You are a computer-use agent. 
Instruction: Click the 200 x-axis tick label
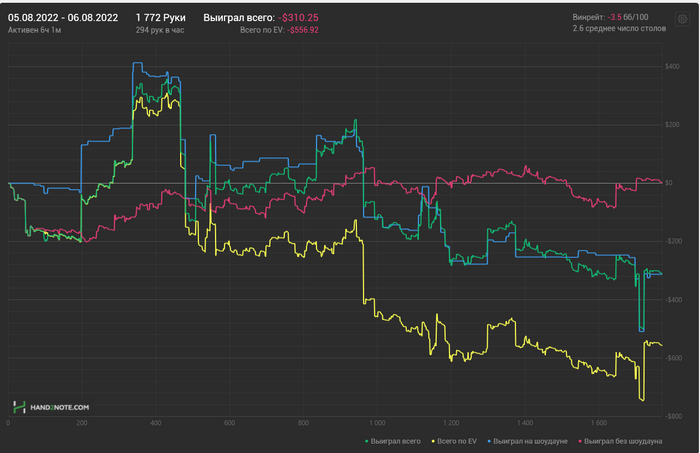point(82,423)
